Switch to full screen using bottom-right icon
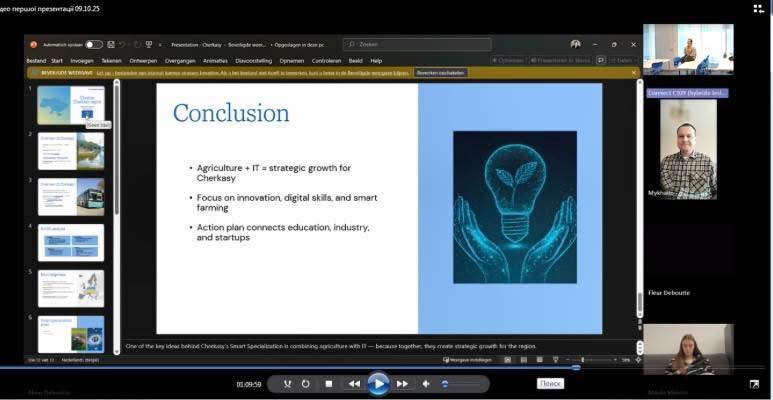 point(754,384)
